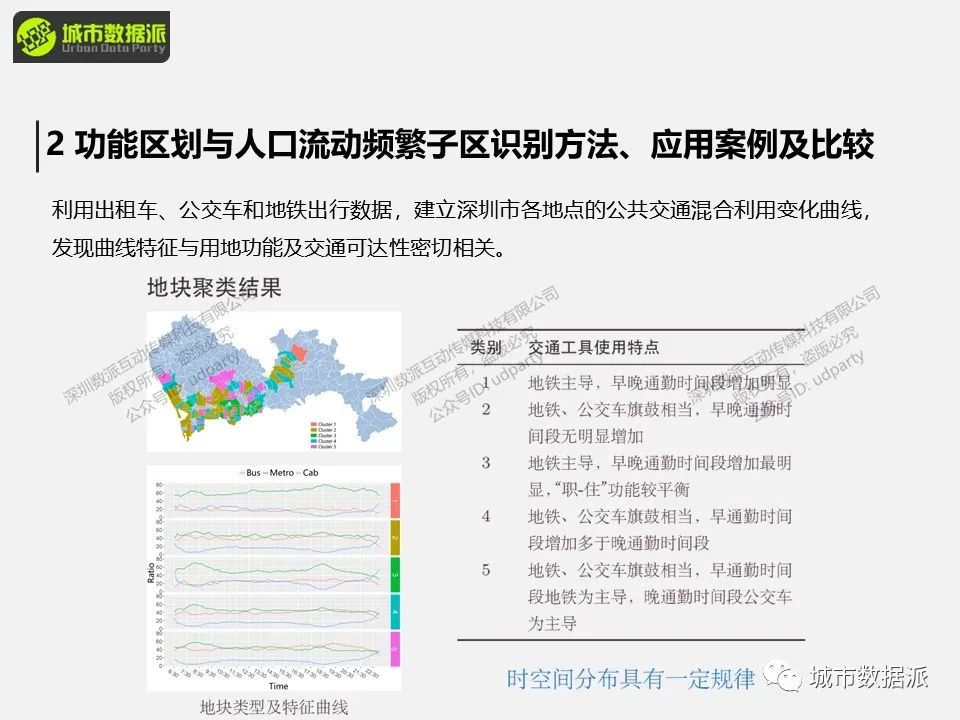Click the teal facet strip labeled 4
The width and height of the screenshot is (960, 720).
tap(395, 612)
